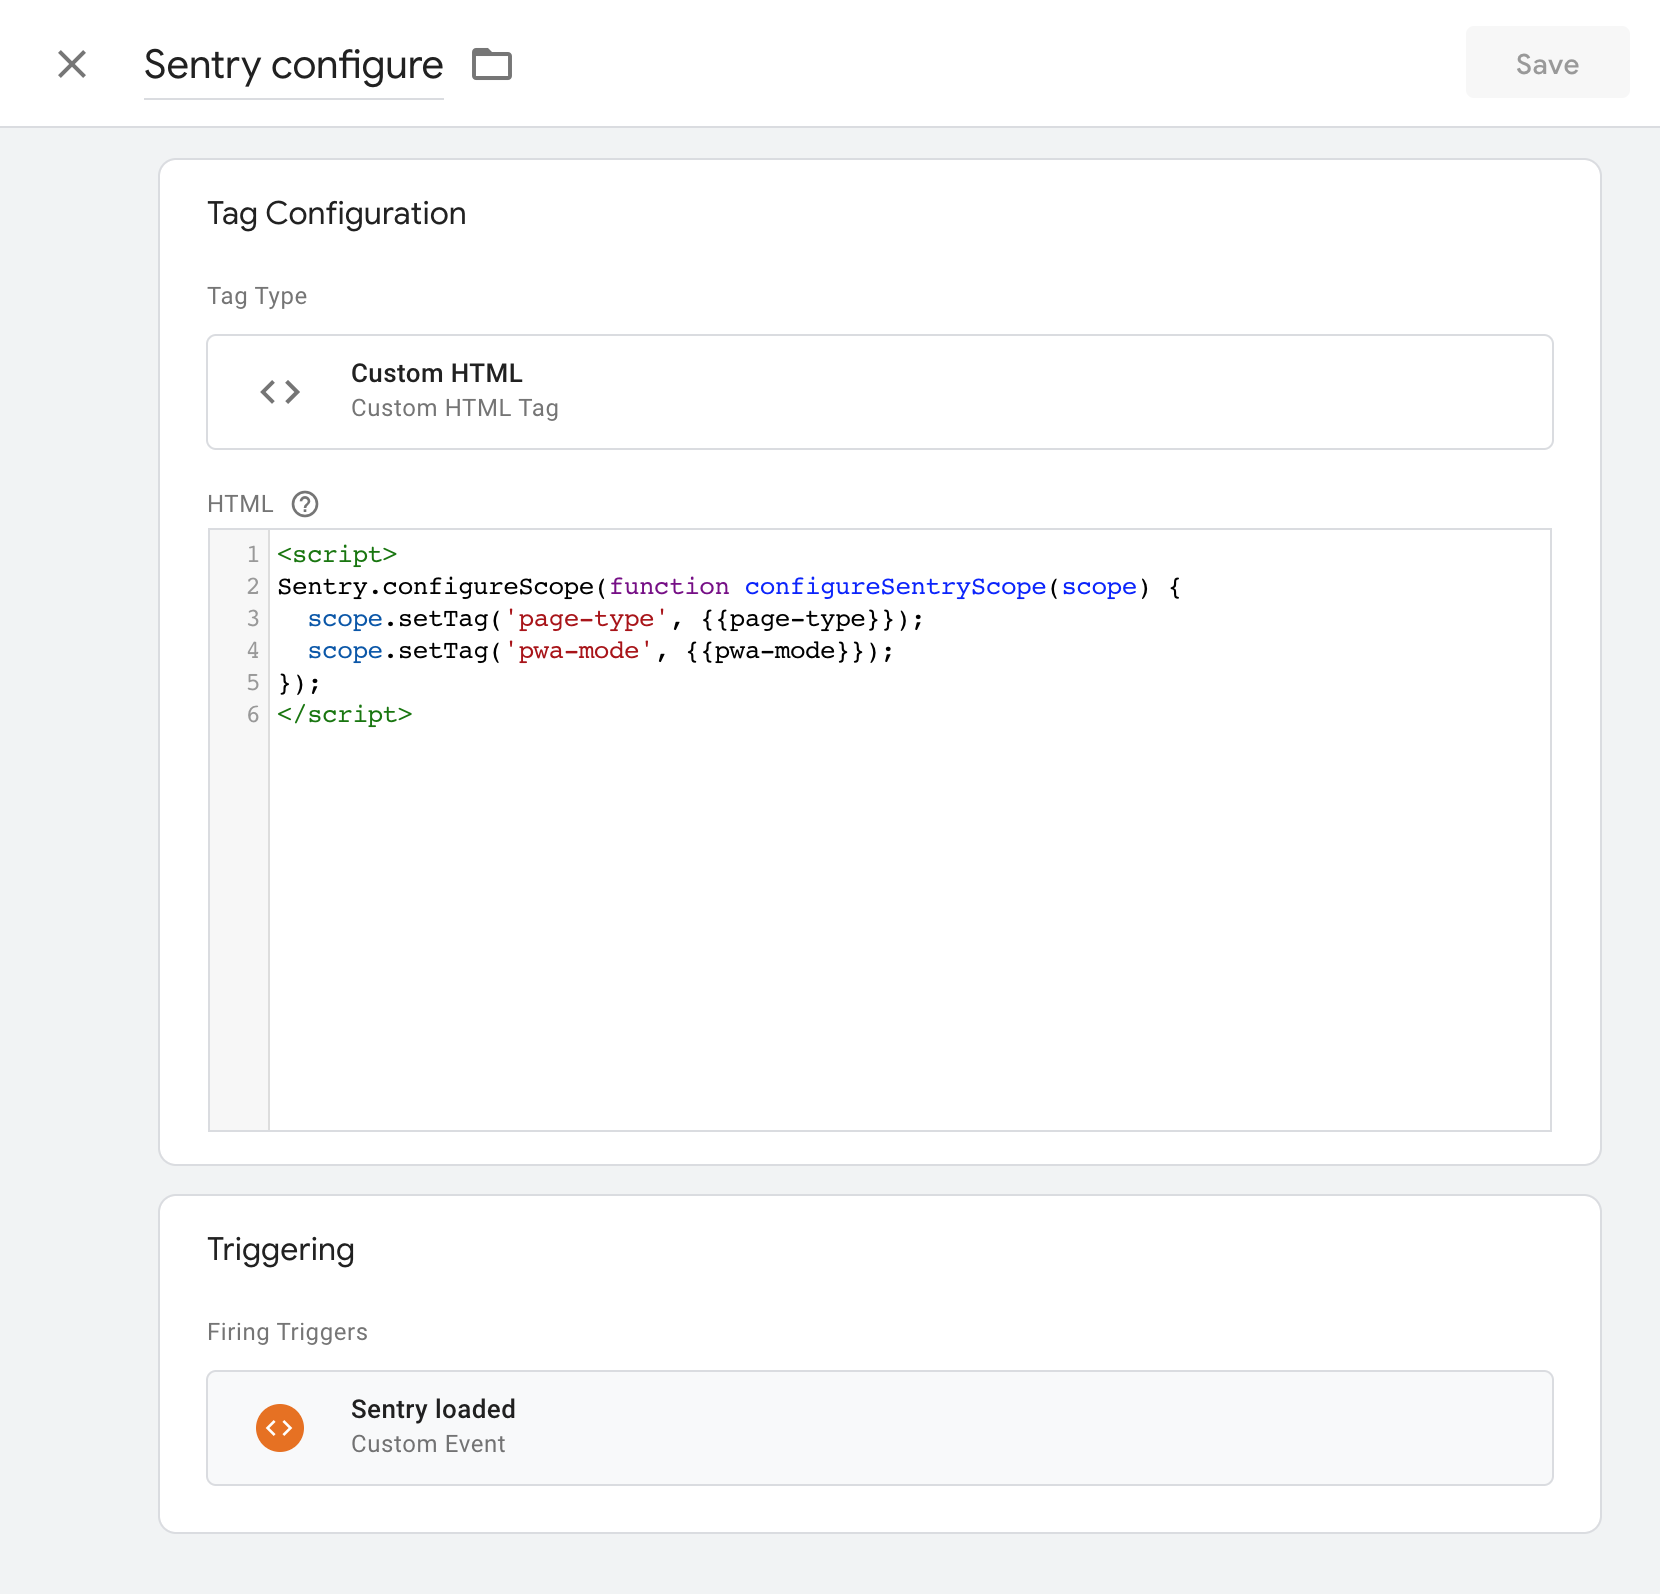Viewport: 1660px width, 1594px height.
Task: Close the tag editor with X icon
Action: click(72, 64)
